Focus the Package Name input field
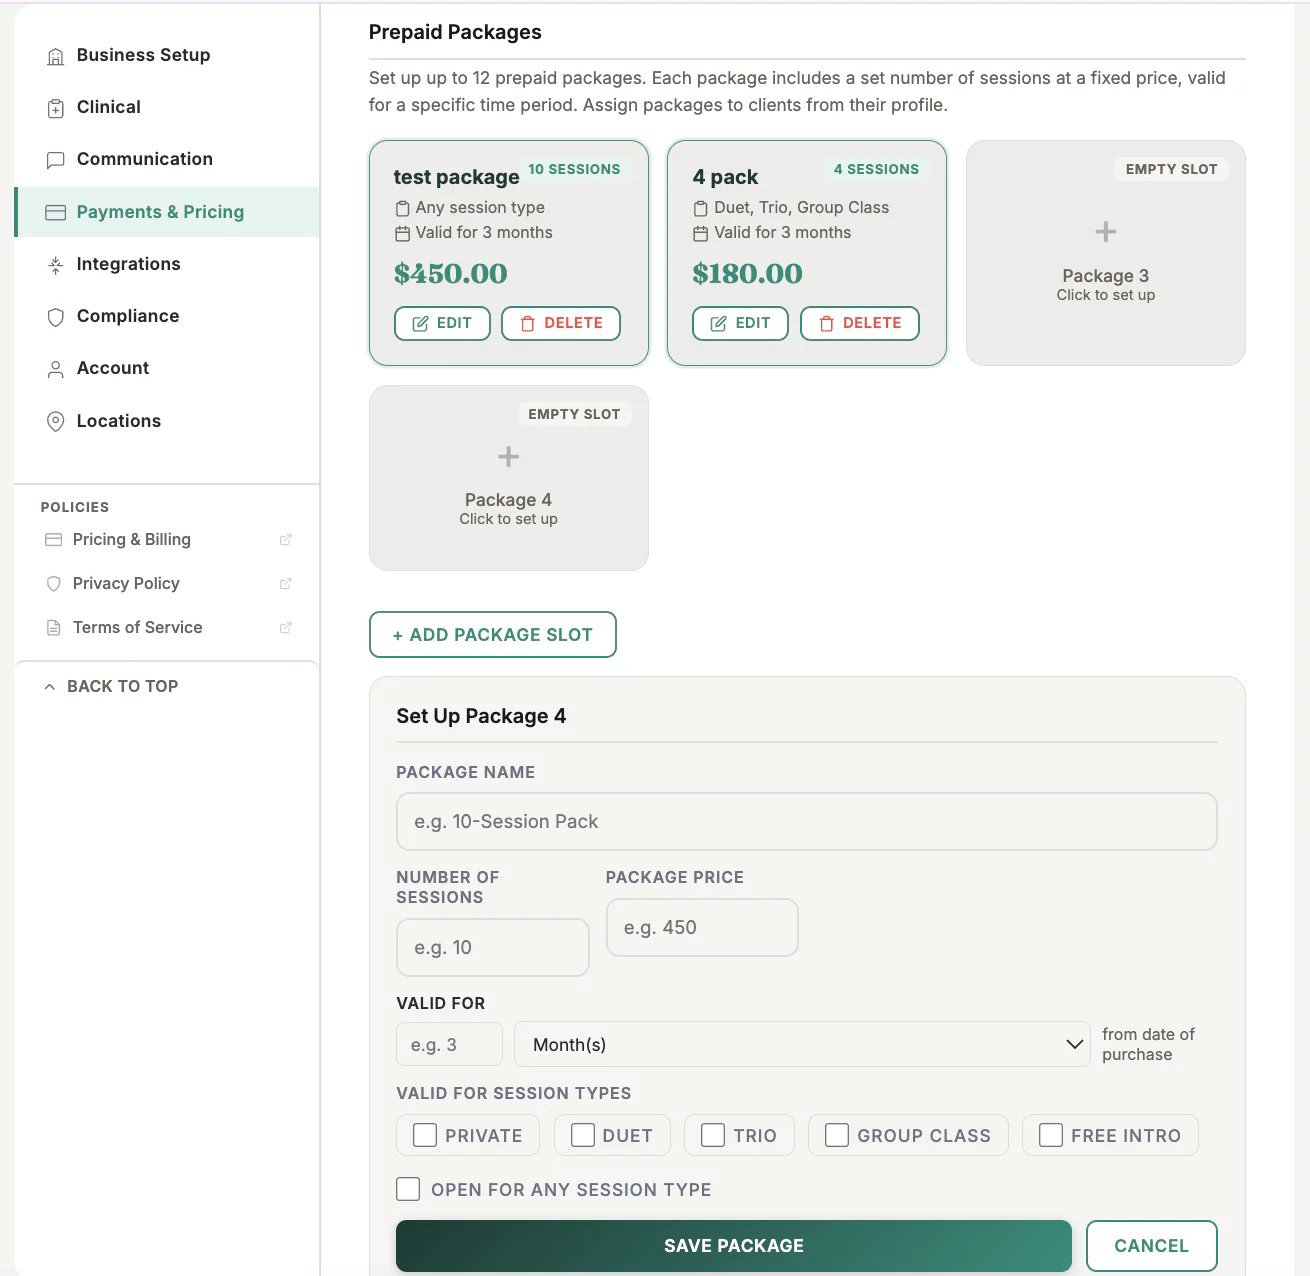 (807, 822)
